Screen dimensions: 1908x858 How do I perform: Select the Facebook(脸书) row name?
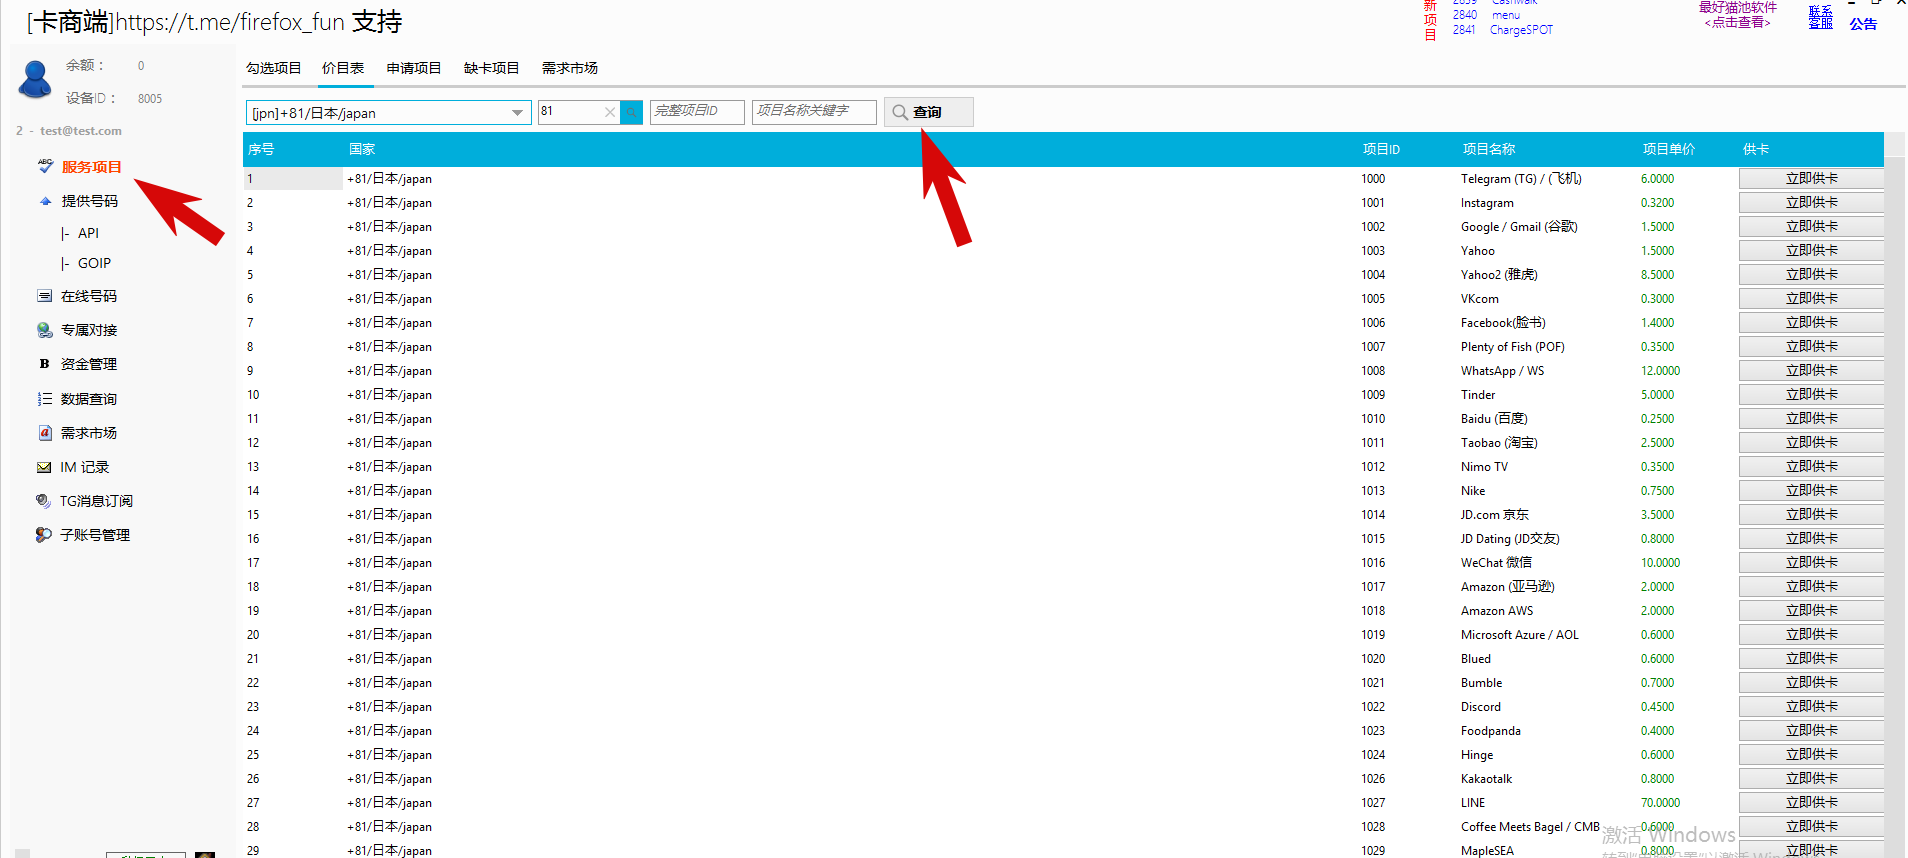[x=1502, y=323]
